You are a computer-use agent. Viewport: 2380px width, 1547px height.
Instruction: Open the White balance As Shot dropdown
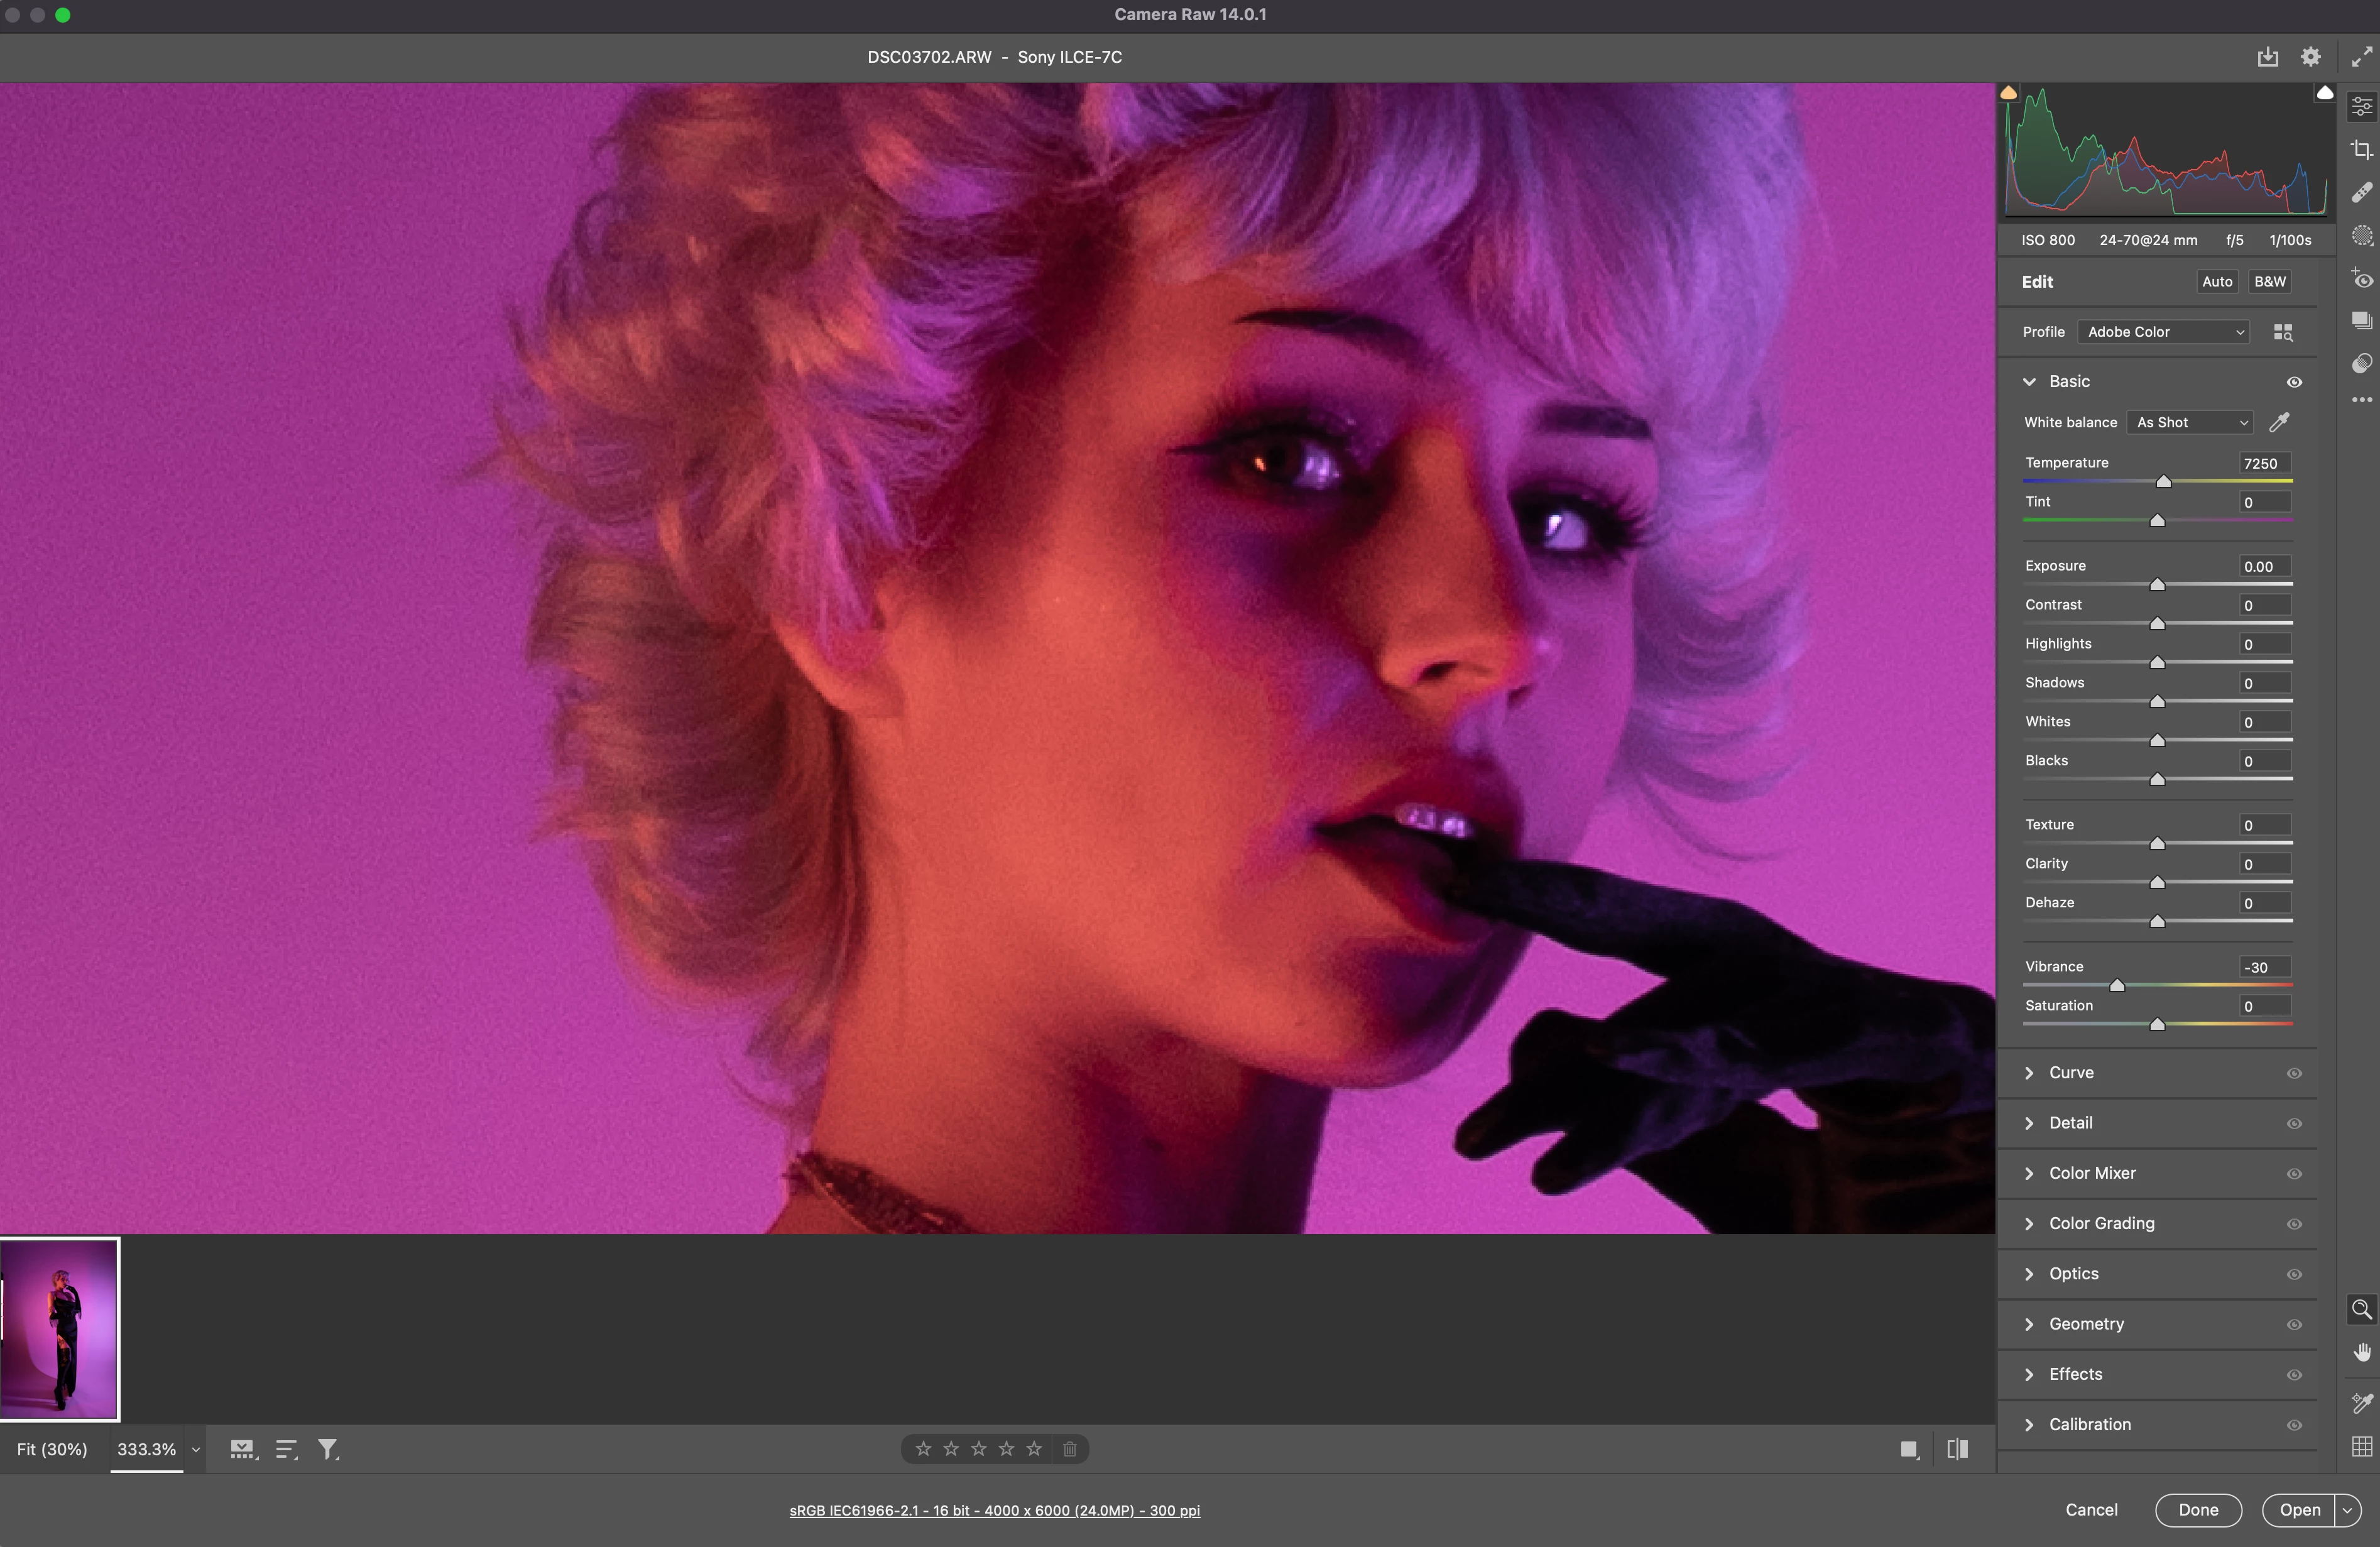[2190, 423]
